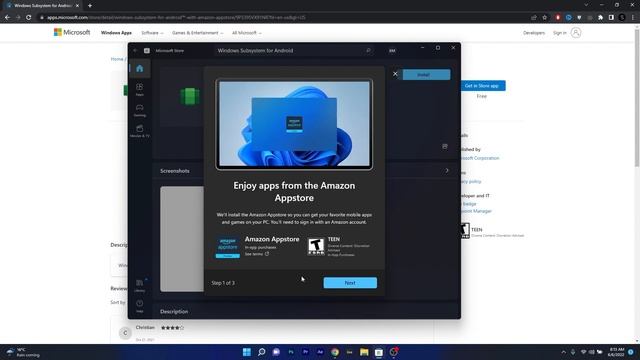Click the Chrome address bar URL
640x360 pixels.
(176, 18)
